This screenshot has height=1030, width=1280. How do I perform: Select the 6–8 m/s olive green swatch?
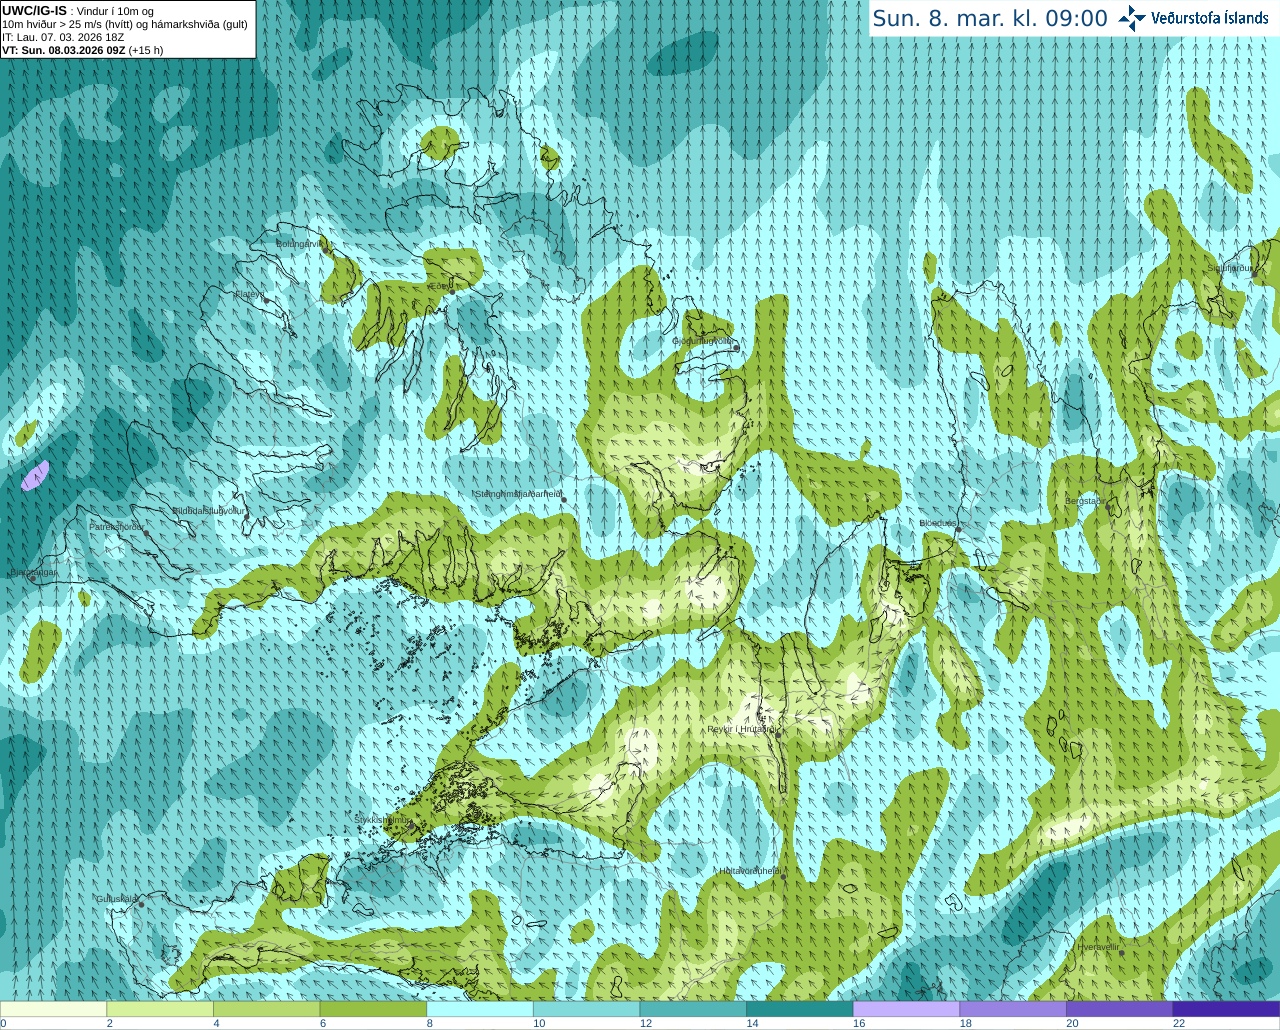[x=373, y=1009]
